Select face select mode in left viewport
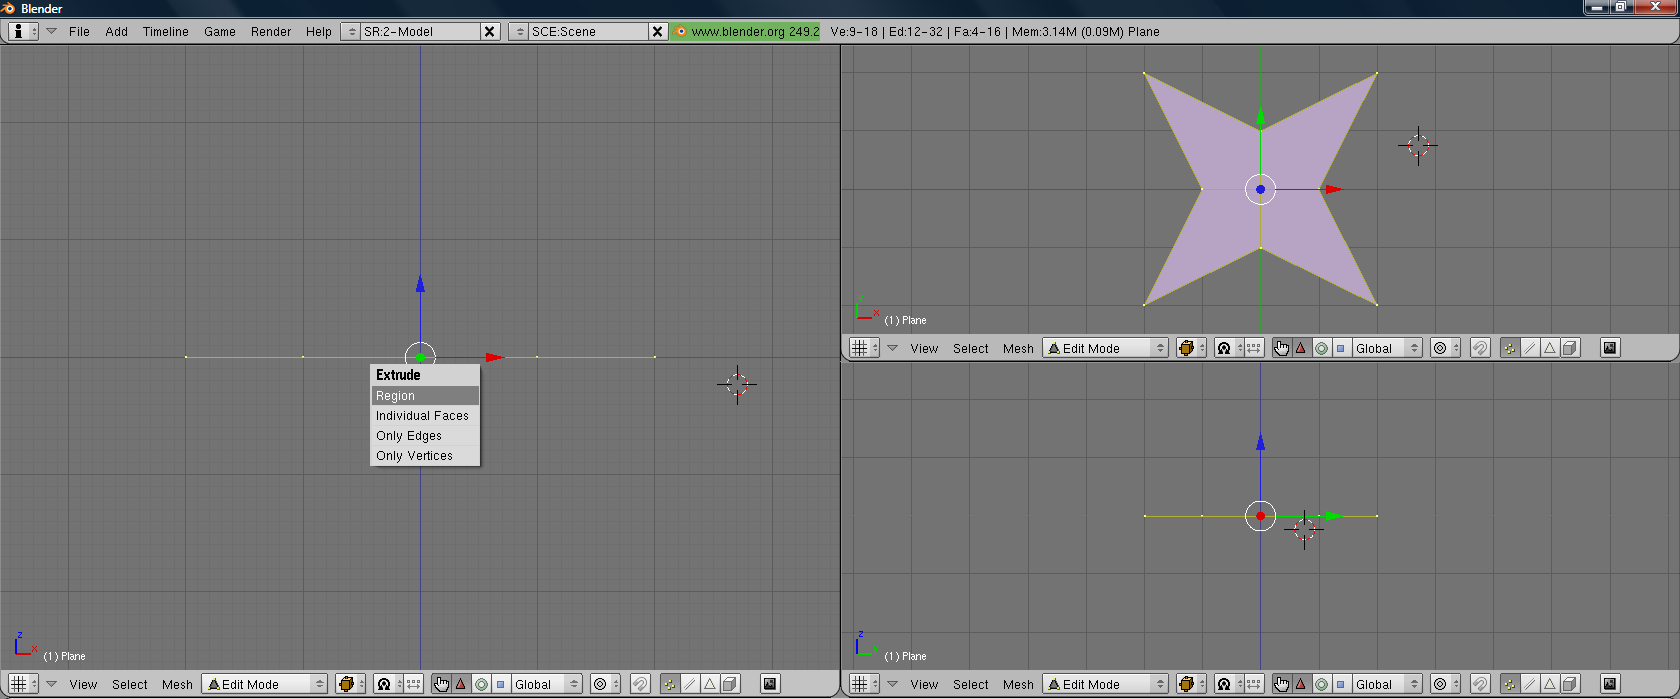Image resolution: width=1680 pixels, height=699 pixels. tap(710, 684)
